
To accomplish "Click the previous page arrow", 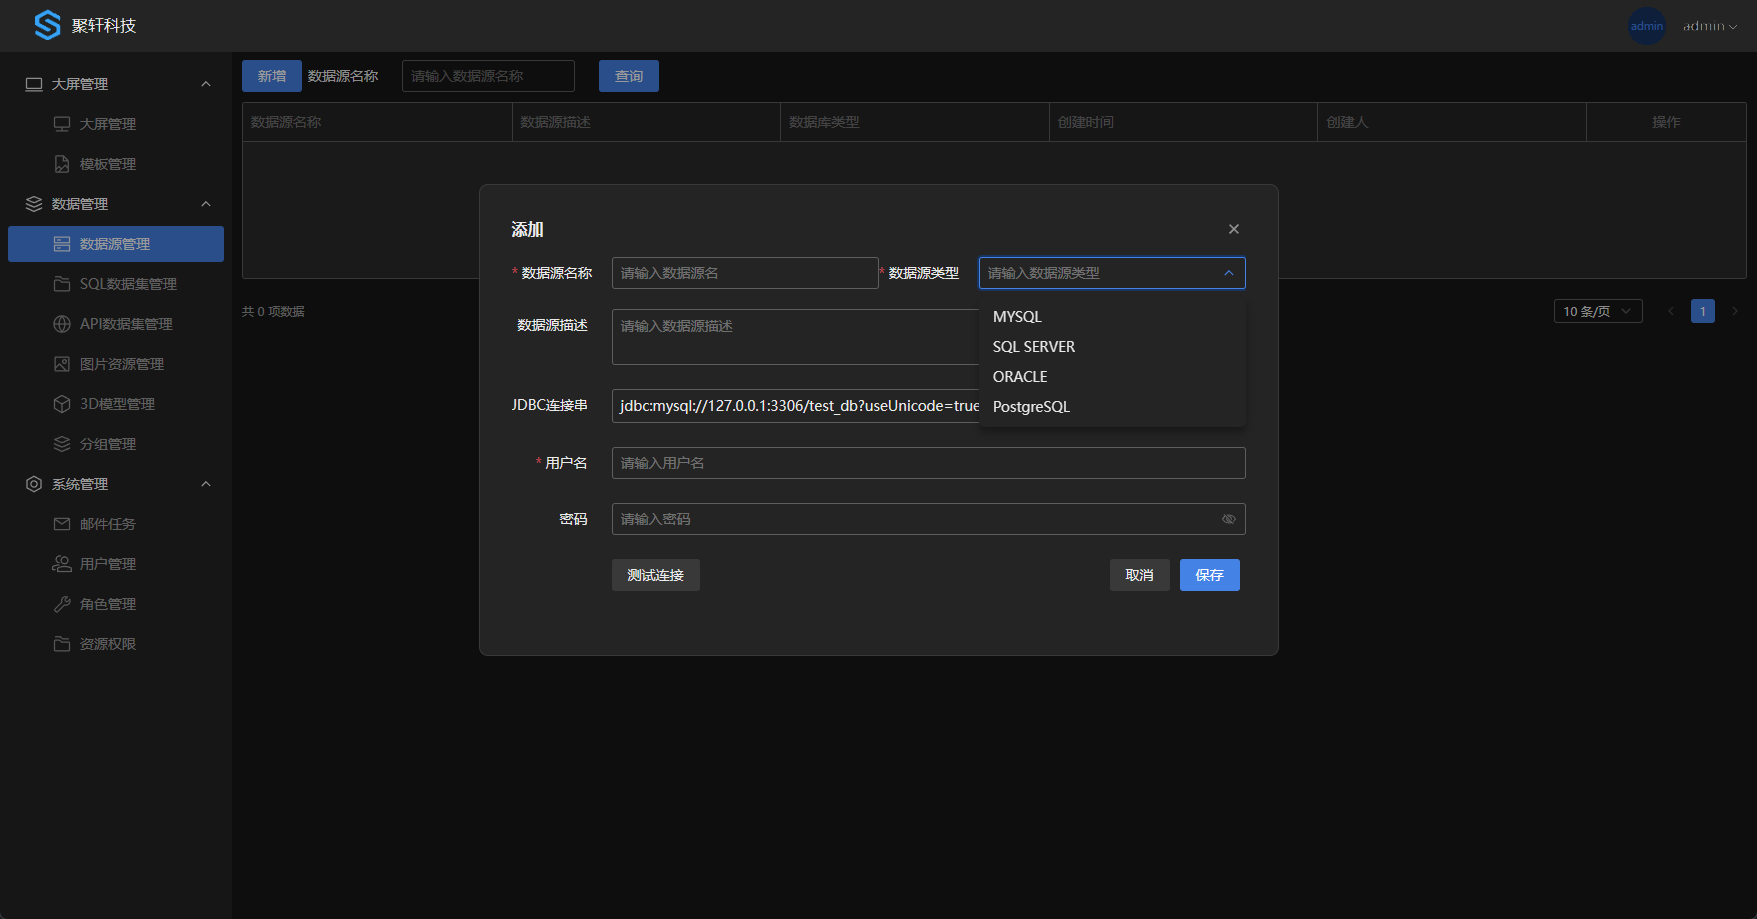I will coord(1670,311).
